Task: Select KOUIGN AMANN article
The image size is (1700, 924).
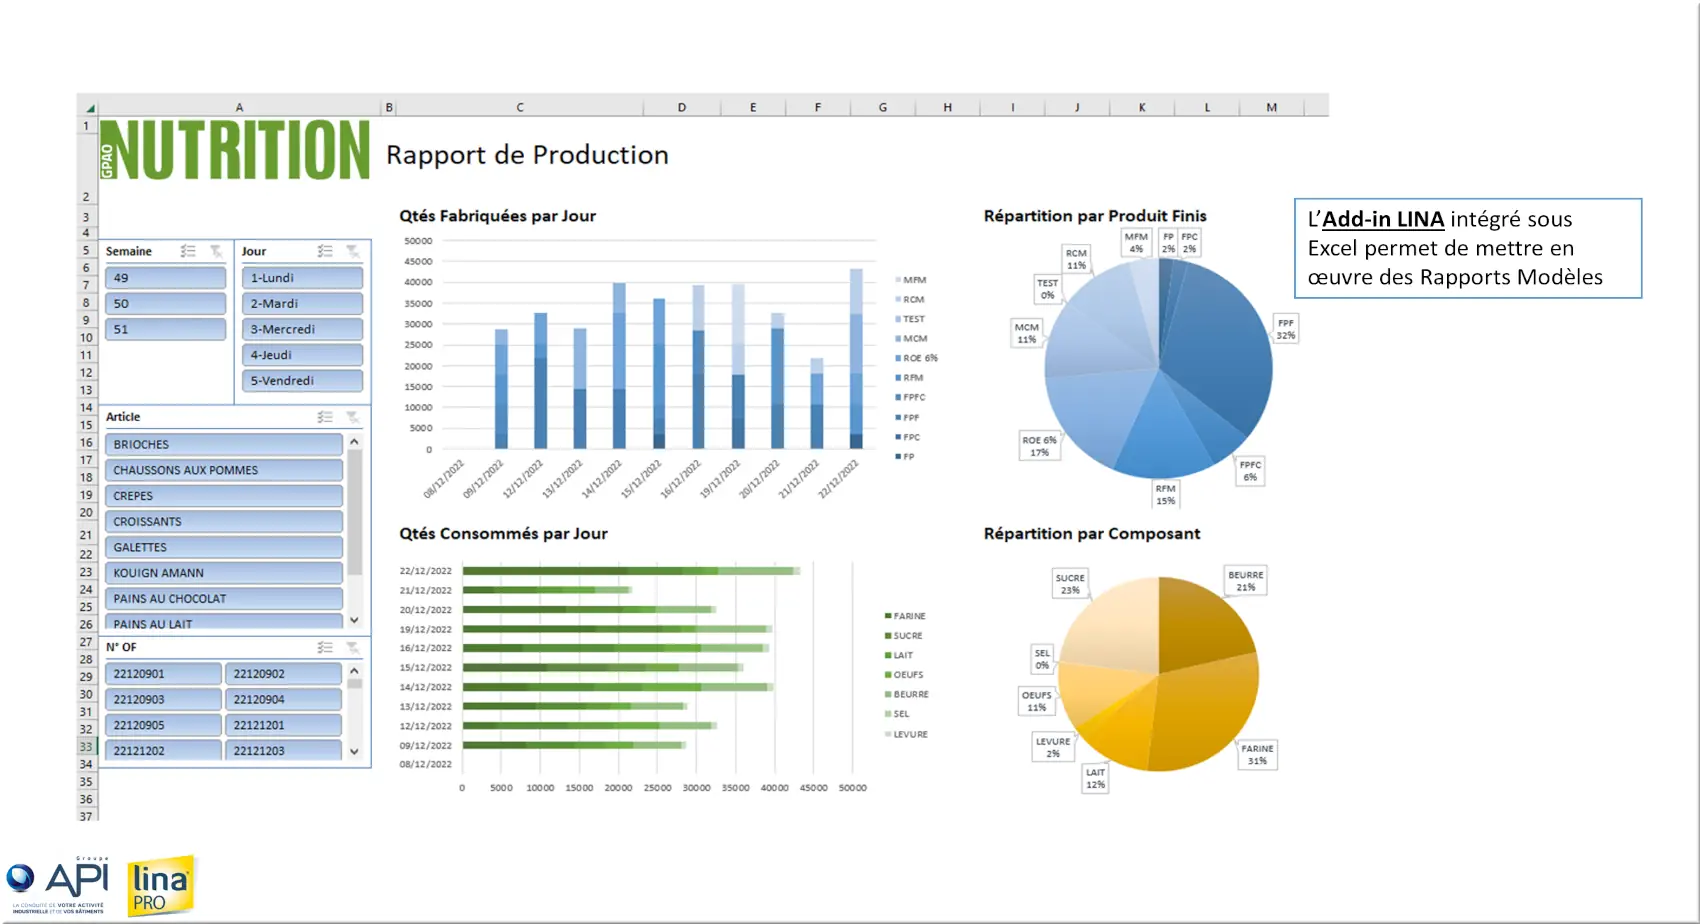Action: (224, 573)
